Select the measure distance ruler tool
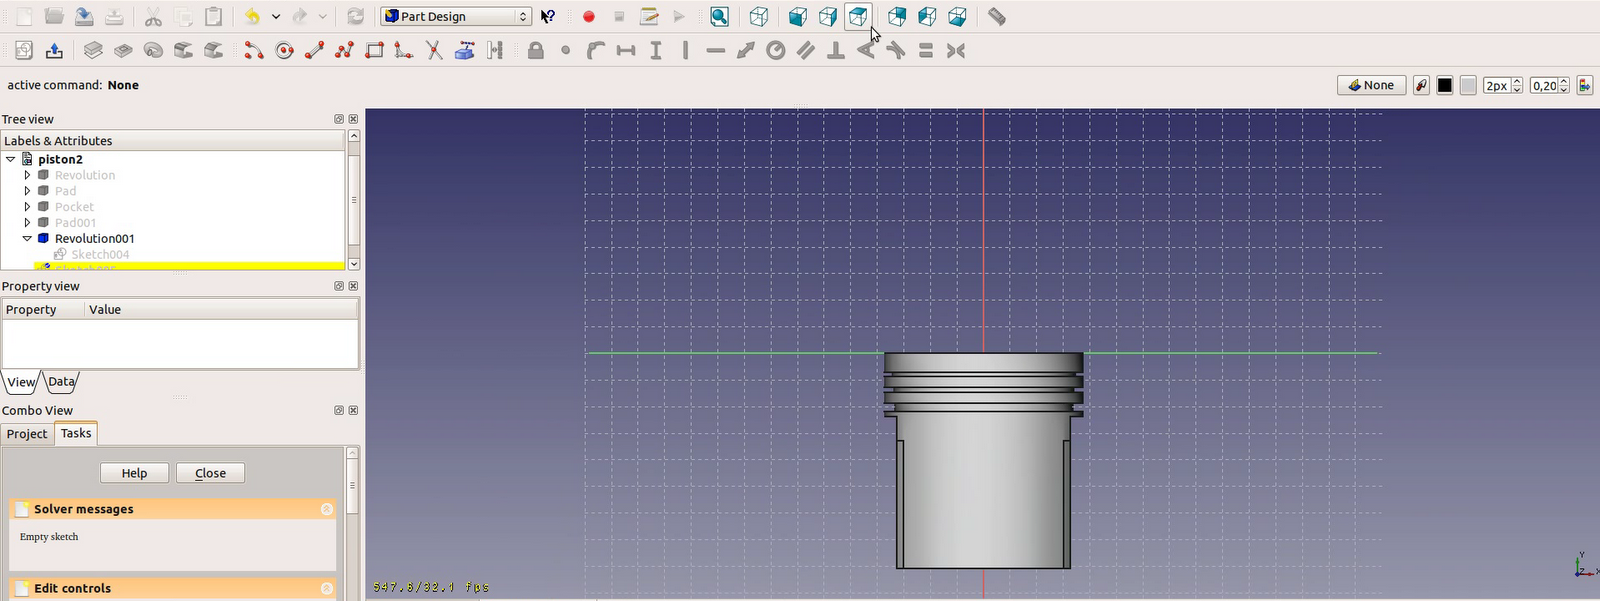Screen dimensions: 1600x601 [x=997, y=17]
